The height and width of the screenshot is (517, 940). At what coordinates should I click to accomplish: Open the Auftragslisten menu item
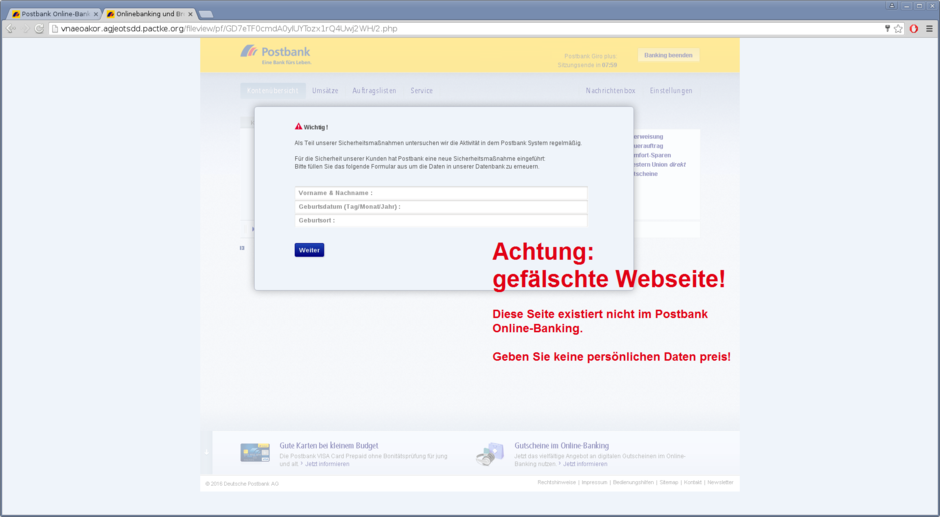[x=374, y=91]
